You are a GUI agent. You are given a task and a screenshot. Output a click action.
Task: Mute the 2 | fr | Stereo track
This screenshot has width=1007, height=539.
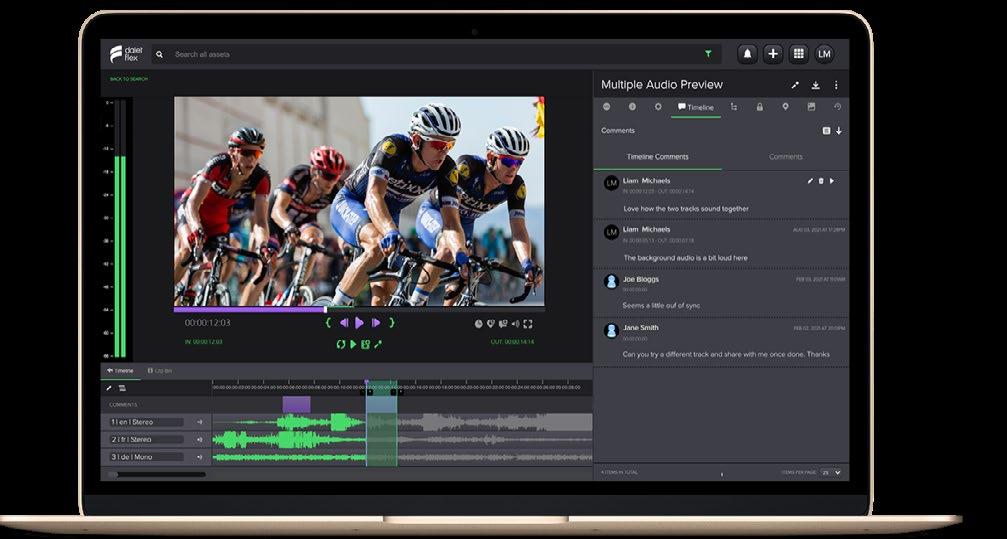tap(200, 439)
